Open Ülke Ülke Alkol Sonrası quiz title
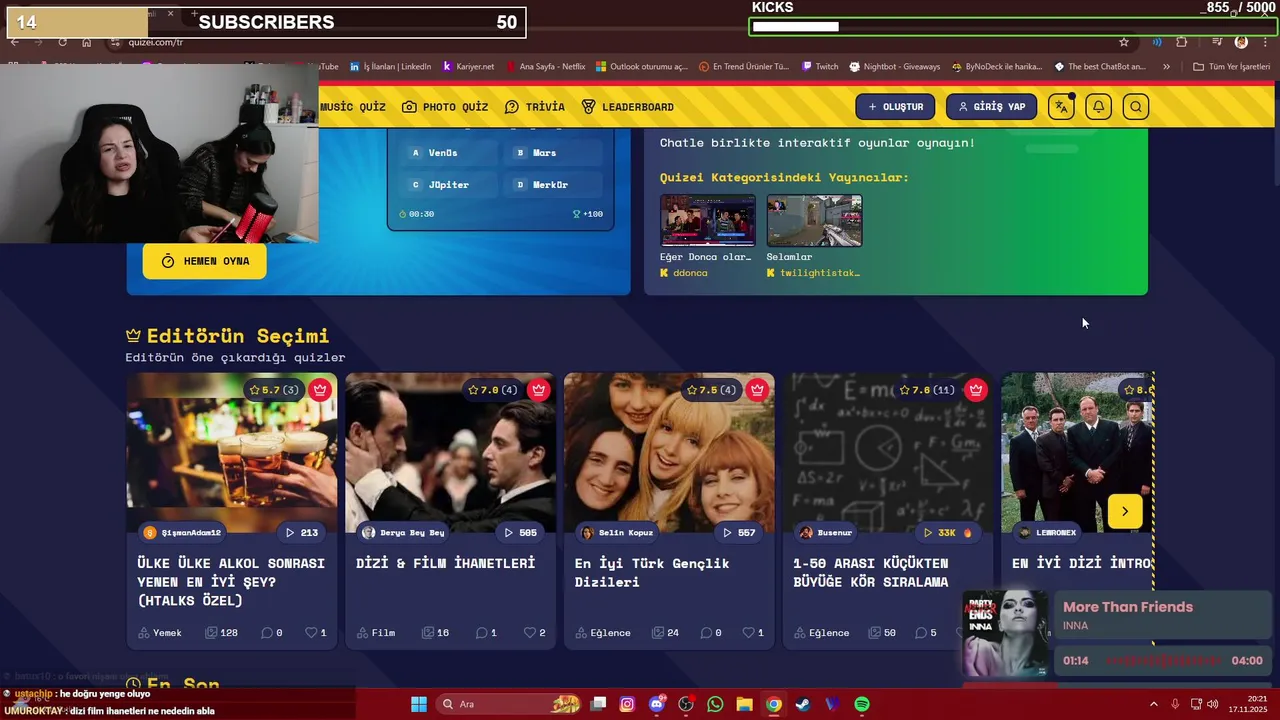Image resolution: width=1280 pixels, height=720 pixels. coord(231,582)
